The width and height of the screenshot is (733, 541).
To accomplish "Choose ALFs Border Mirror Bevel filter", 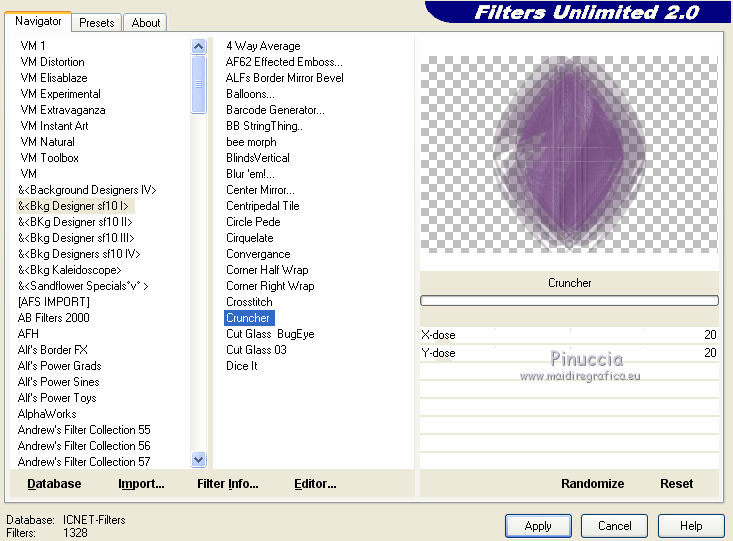I will pos(285,78).
